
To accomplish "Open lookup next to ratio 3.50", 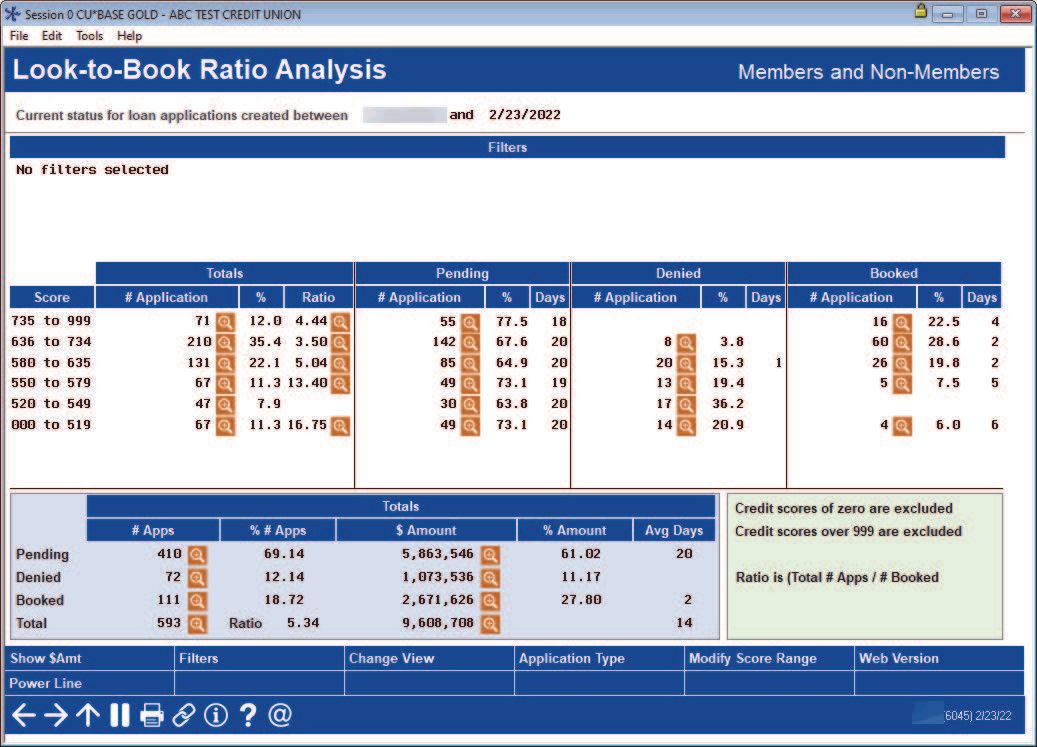I will (x=340, y=342).
